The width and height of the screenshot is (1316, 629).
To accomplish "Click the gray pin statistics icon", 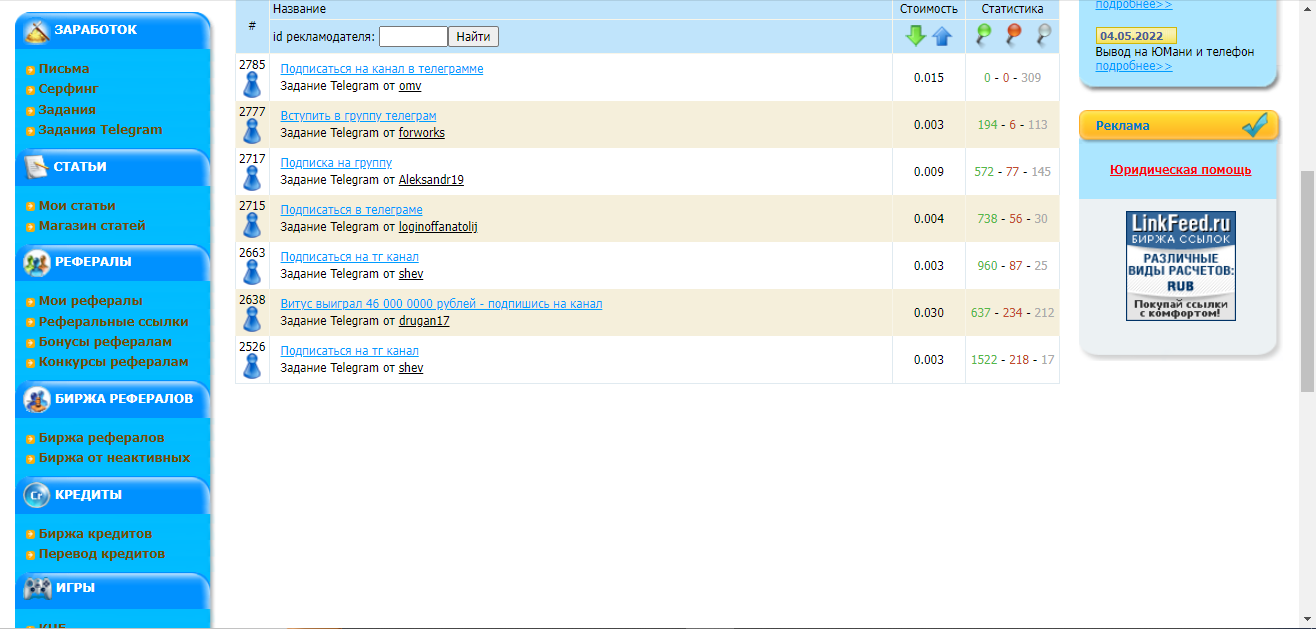I will 1044,35.
